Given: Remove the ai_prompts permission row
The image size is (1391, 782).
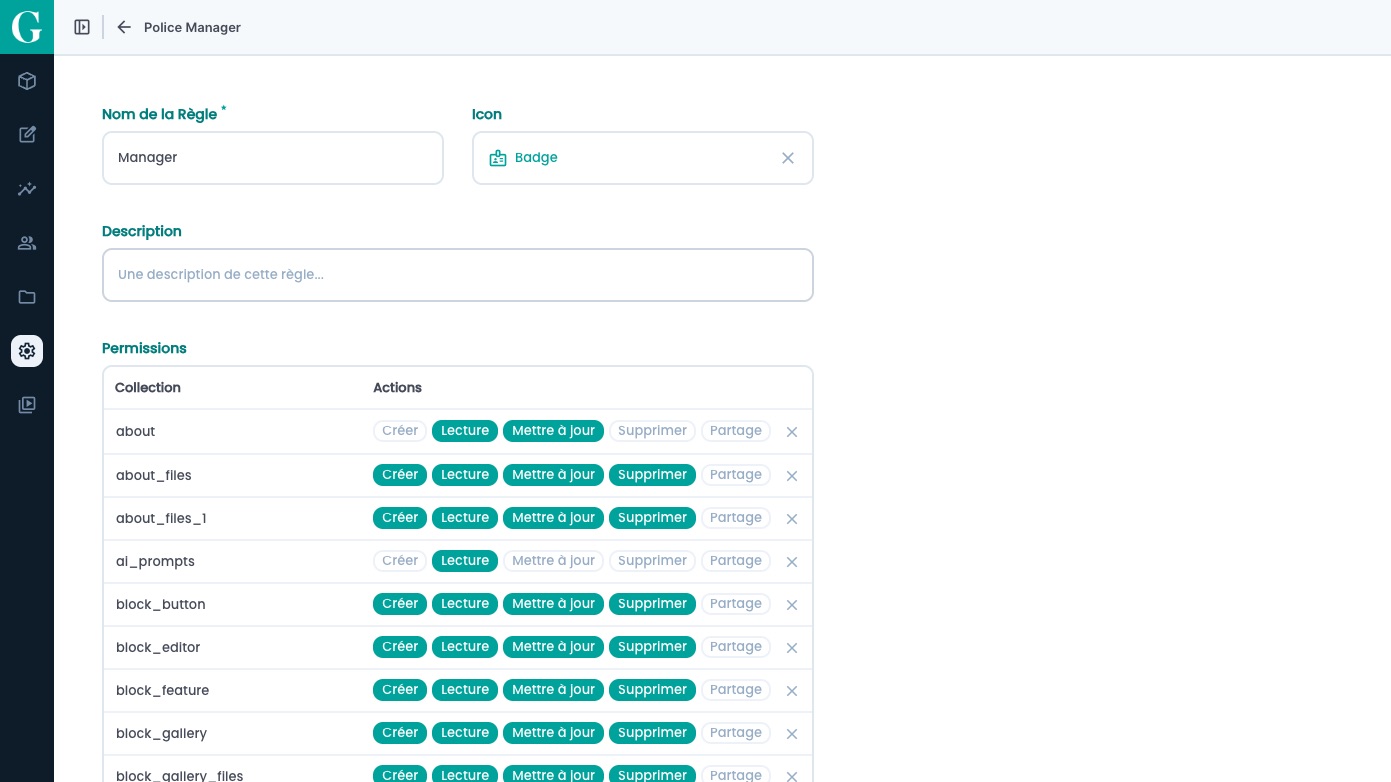Looking at the screenshot, I should click(792, 562).
